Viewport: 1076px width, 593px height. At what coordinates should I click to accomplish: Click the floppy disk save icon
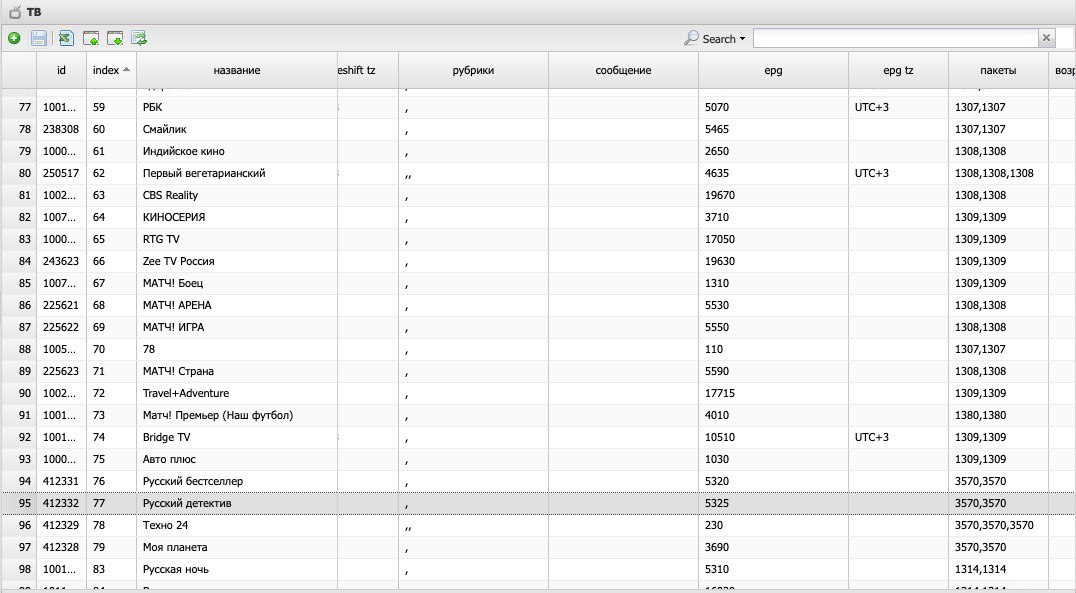(39, 38)
